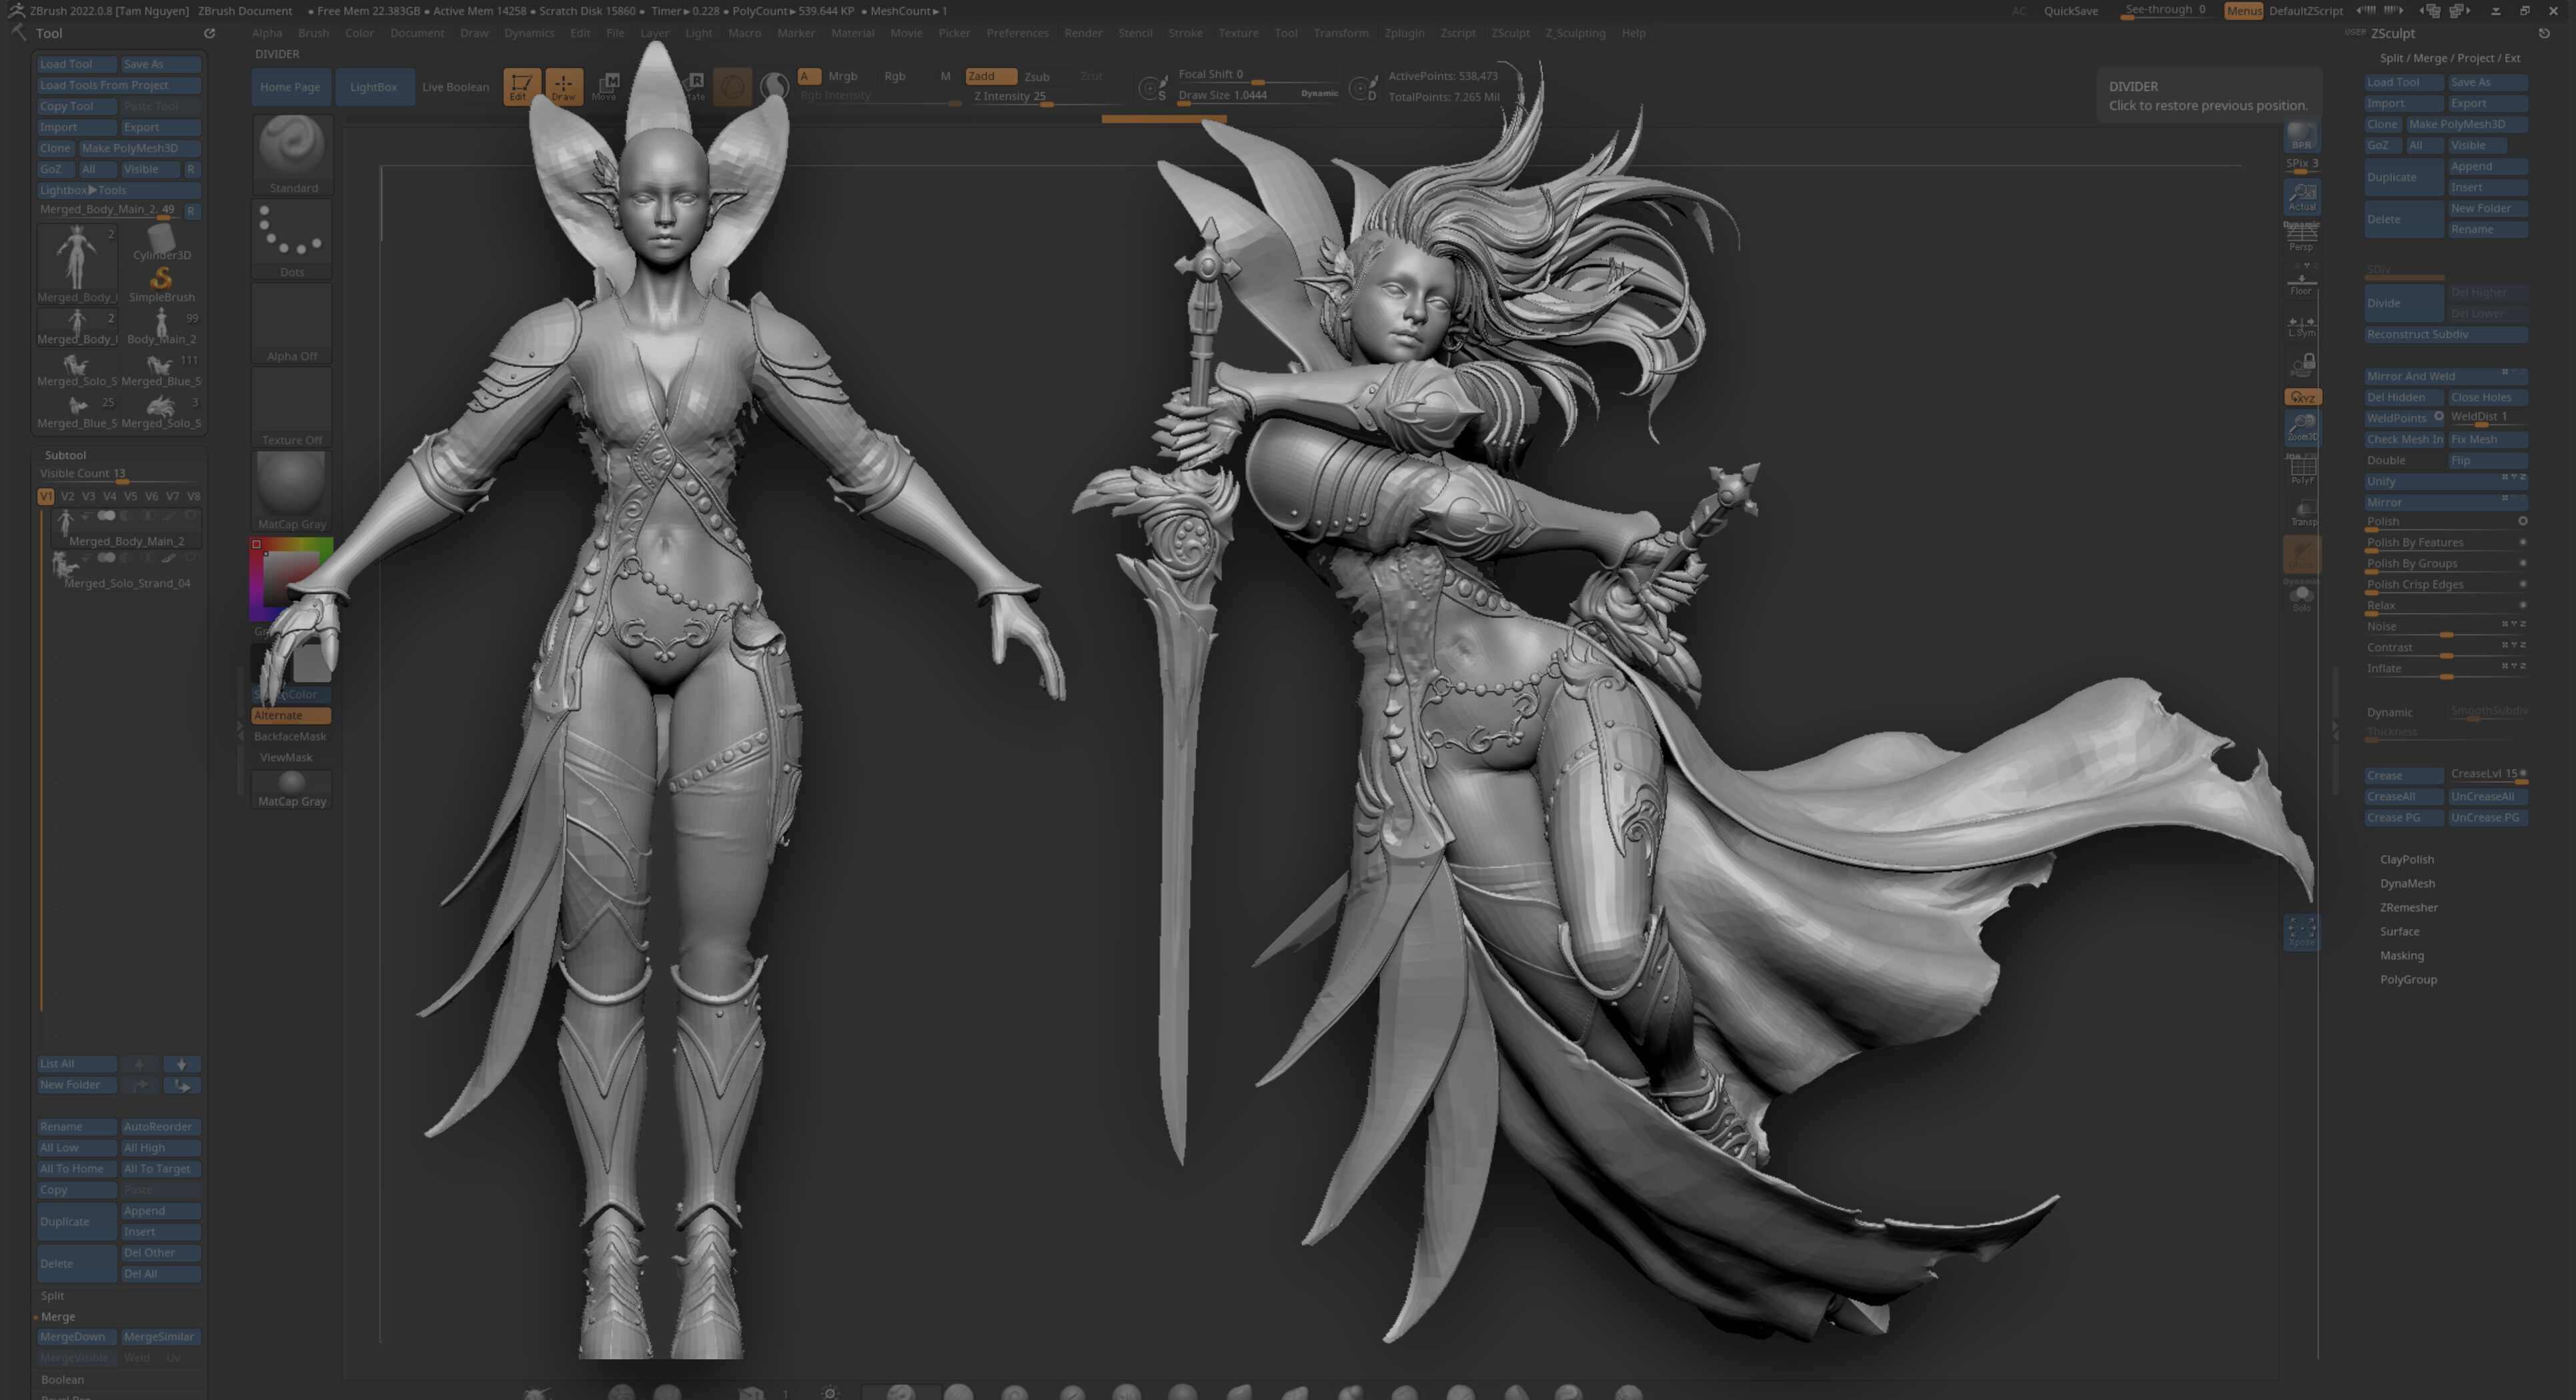The height and width of the screenshot is (1400, 2576).
Task: Expand the ZRemesher section
Action: click(x=2408, y=907)
